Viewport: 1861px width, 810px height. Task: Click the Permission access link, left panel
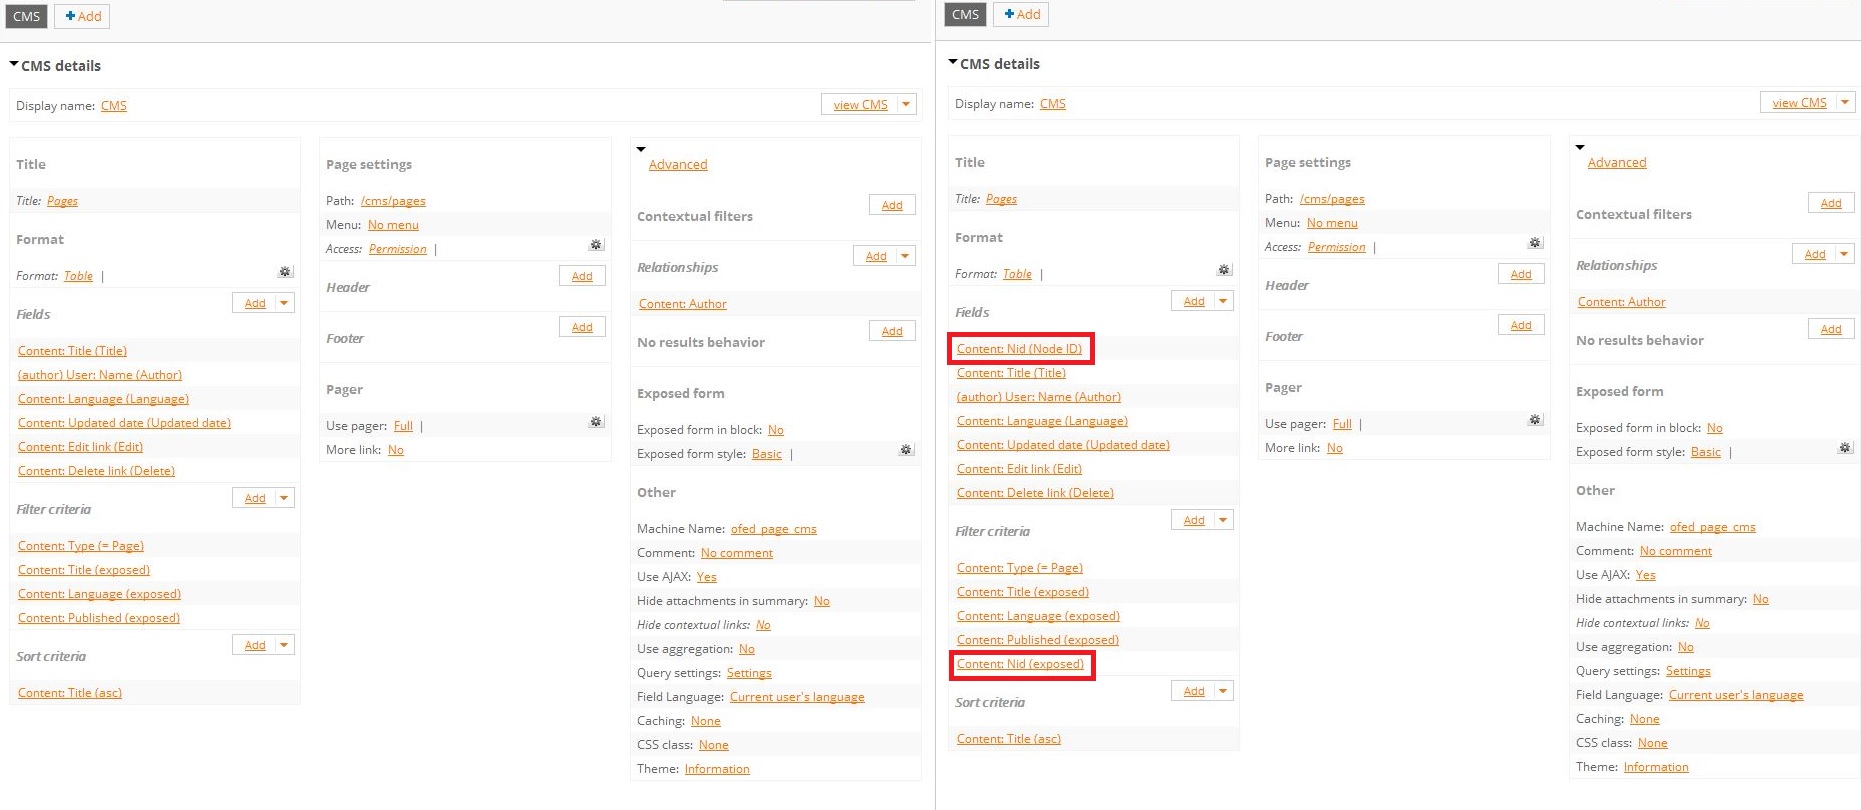398,249
